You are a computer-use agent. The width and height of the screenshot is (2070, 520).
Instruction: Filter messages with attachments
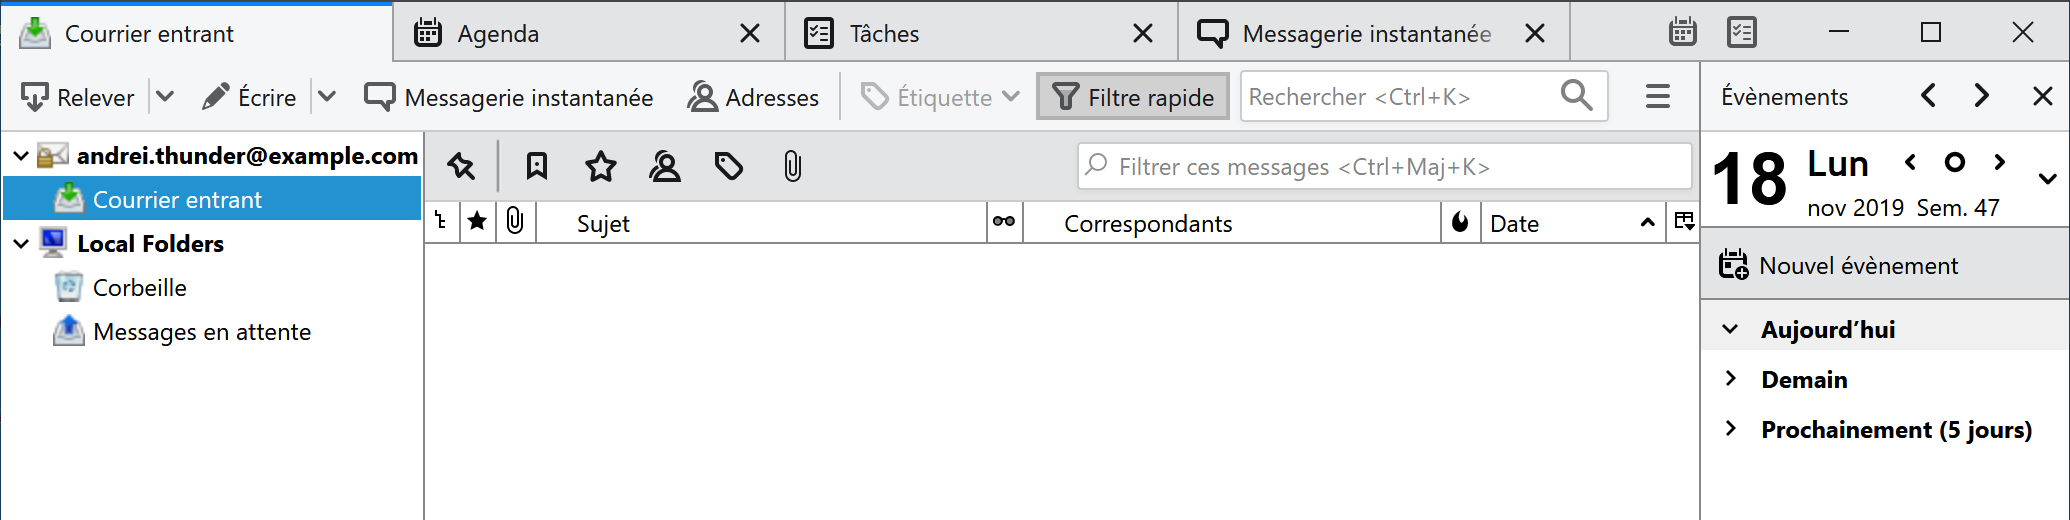coord(793,166)
